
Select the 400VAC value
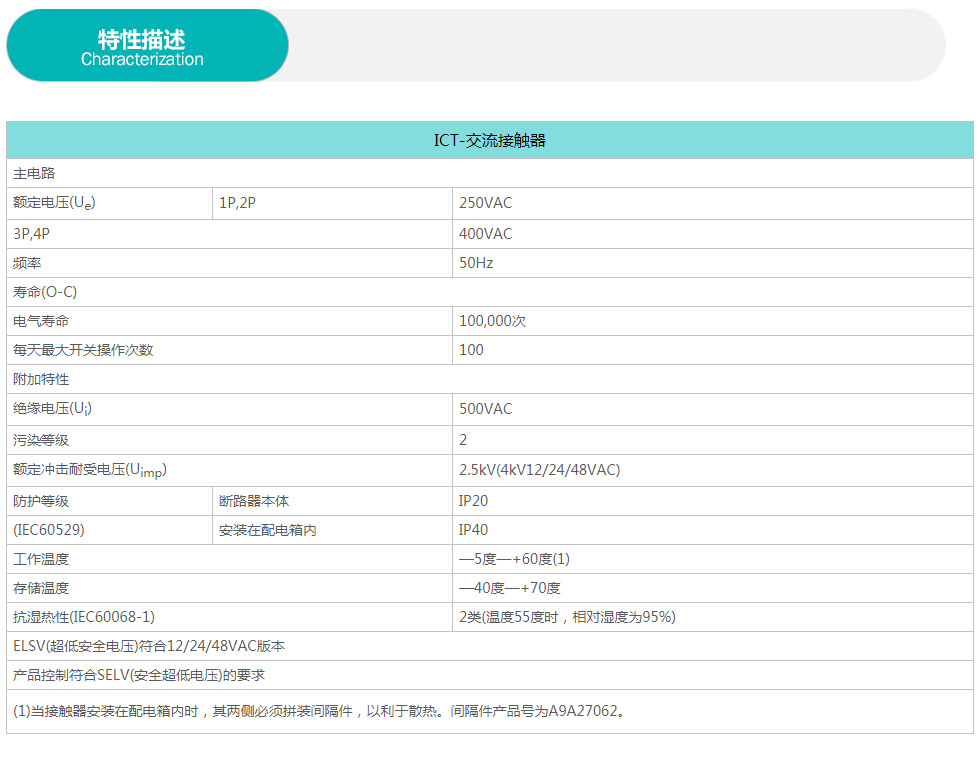click(x=486, y=234)
